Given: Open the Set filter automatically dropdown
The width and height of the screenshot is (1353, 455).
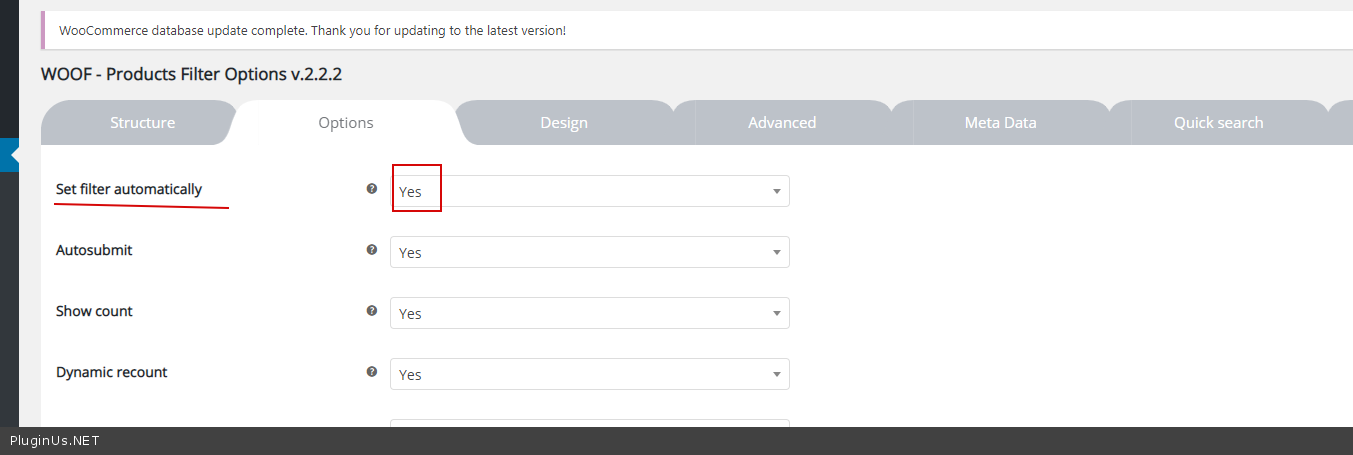Looking at the screenshot, I should 589,191.
